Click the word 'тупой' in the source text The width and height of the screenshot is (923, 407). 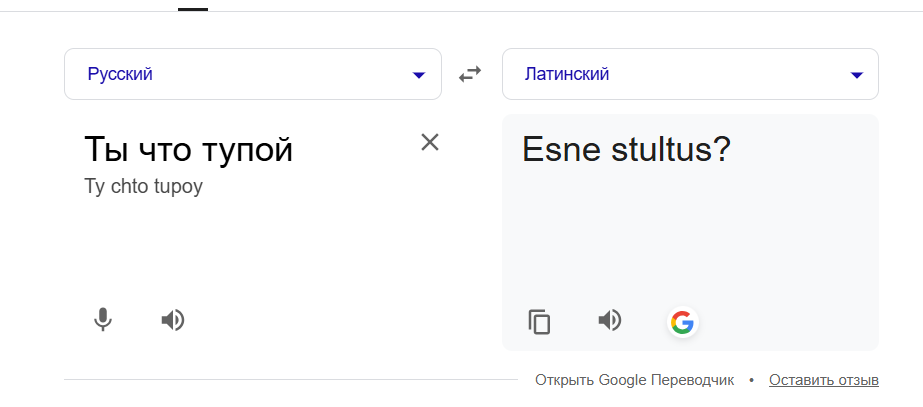(x=250, y=150)
